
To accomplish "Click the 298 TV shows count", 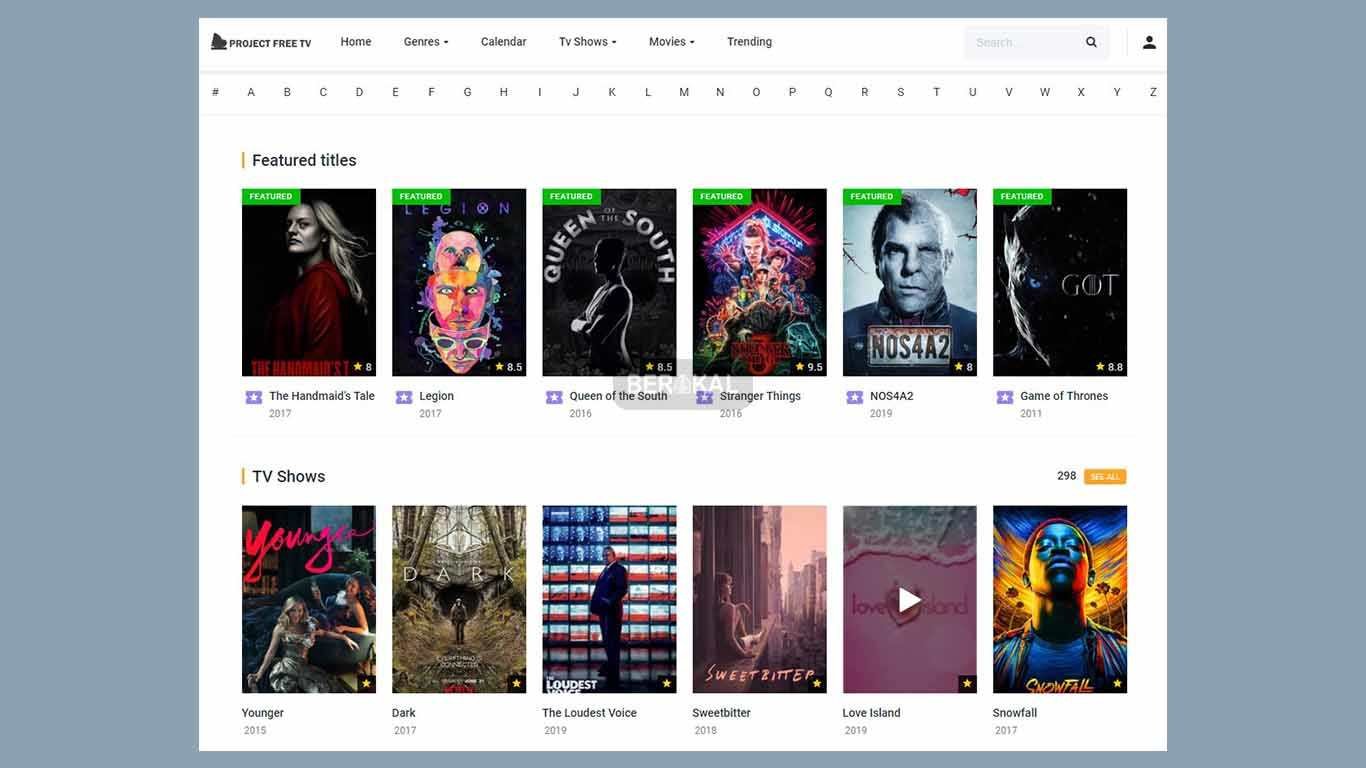I will (x=1067, y=476).
